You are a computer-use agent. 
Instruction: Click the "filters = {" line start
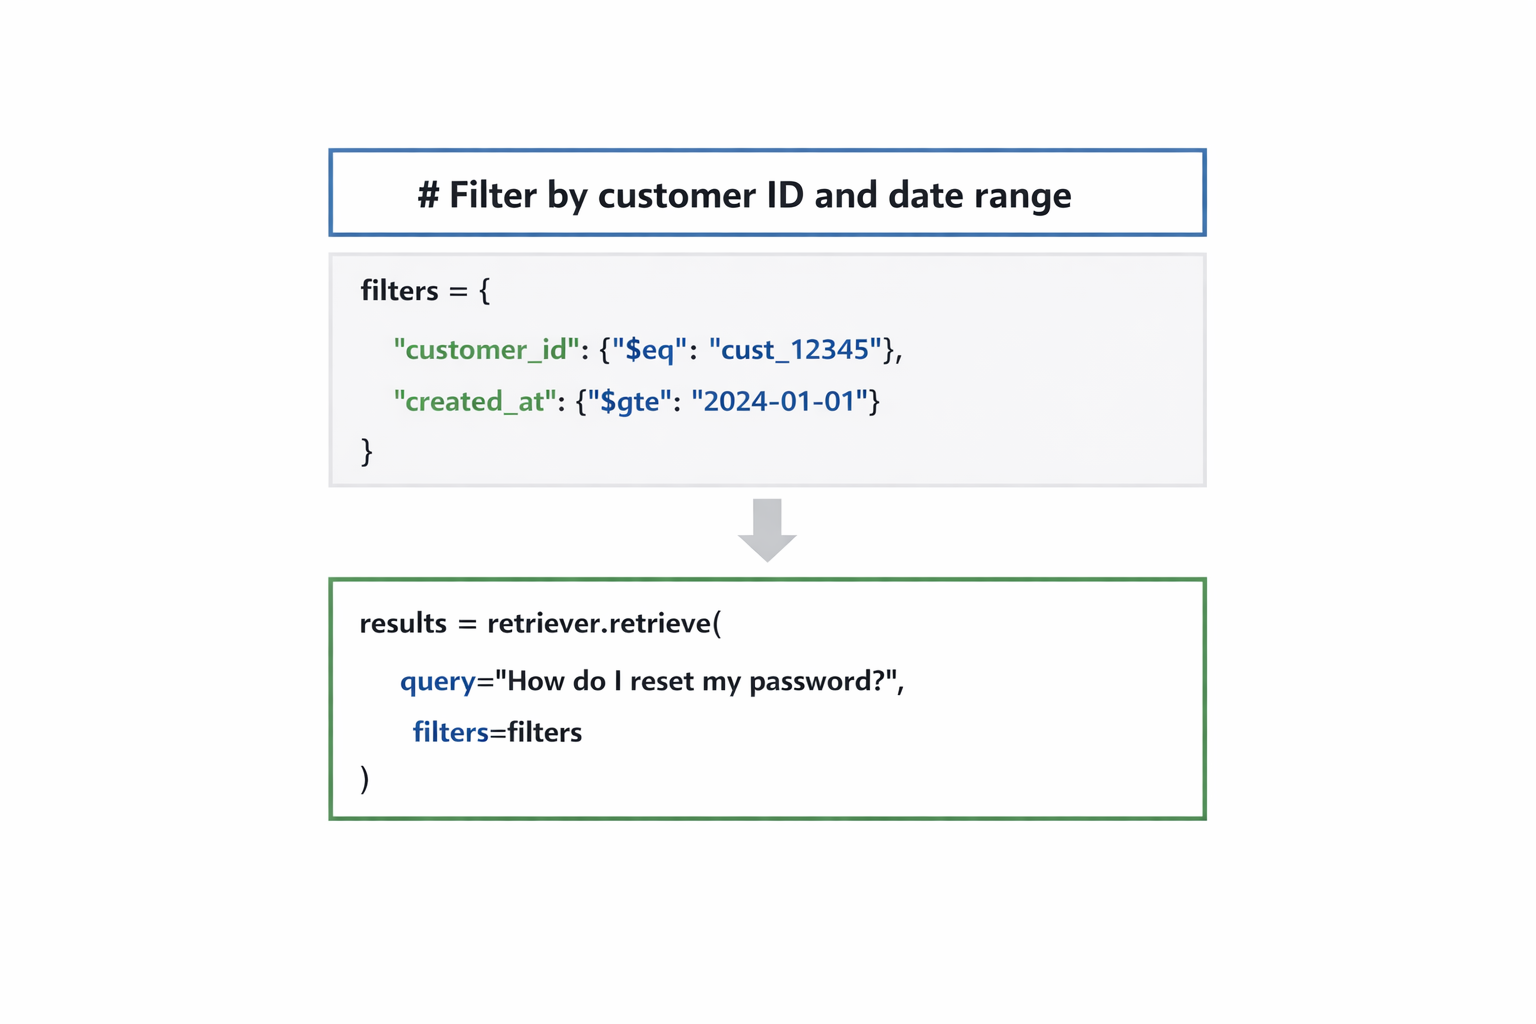(399, 291)
